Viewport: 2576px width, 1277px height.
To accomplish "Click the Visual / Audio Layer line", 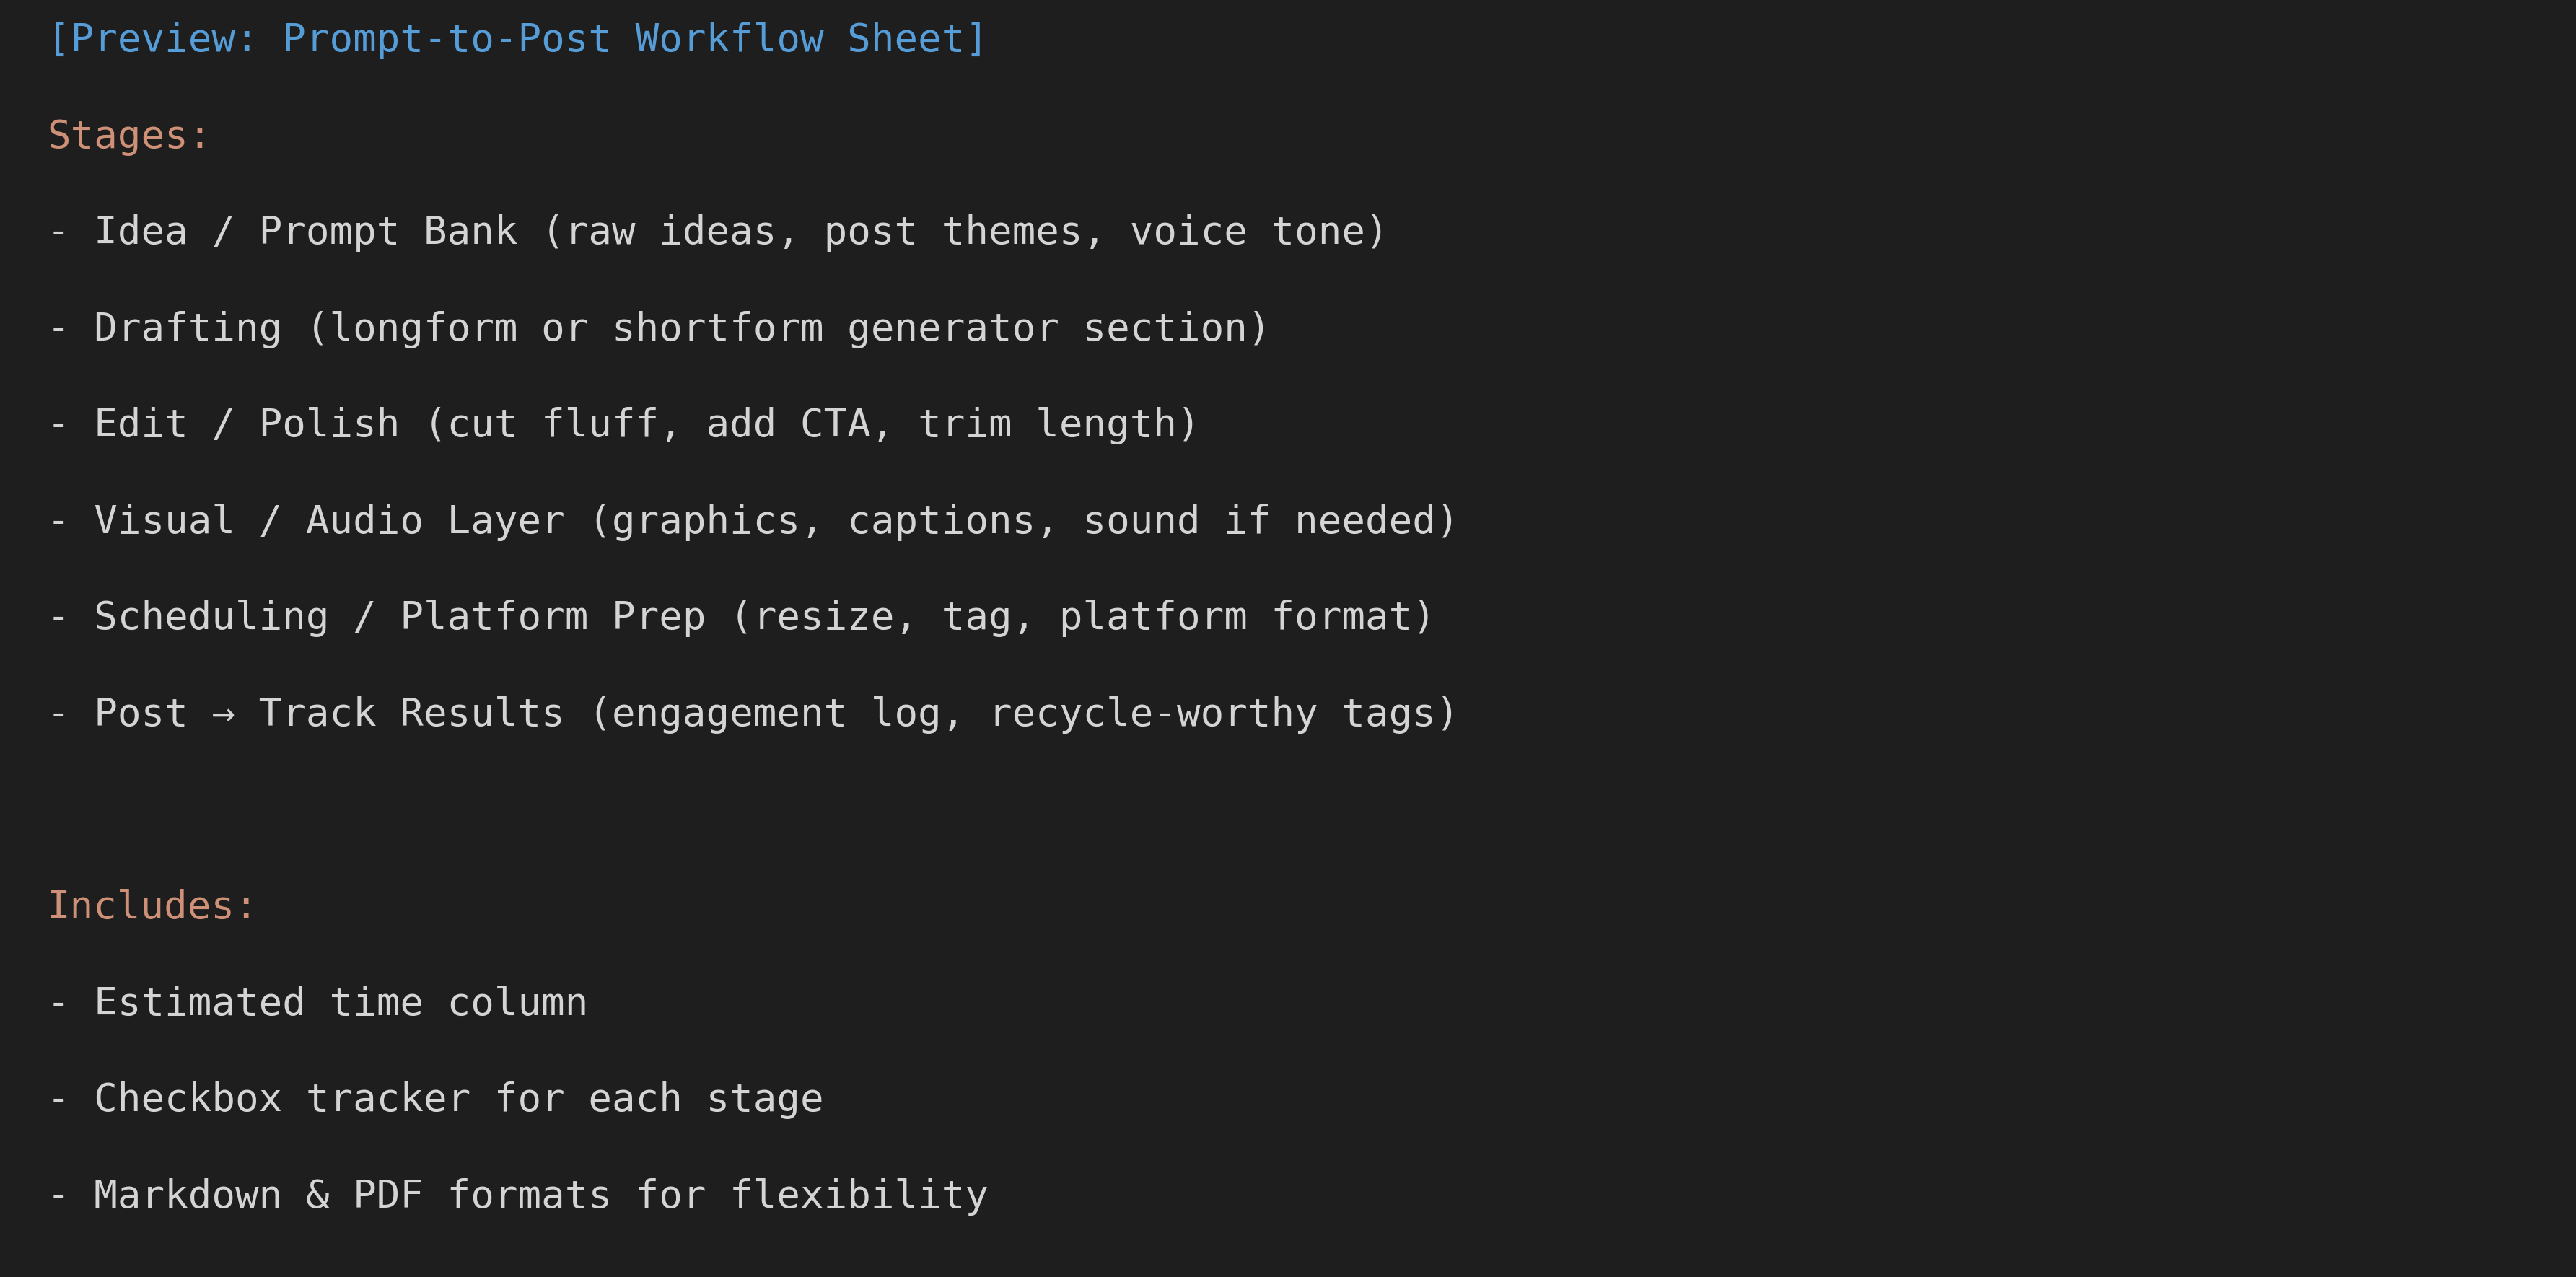I will [752, 520].
